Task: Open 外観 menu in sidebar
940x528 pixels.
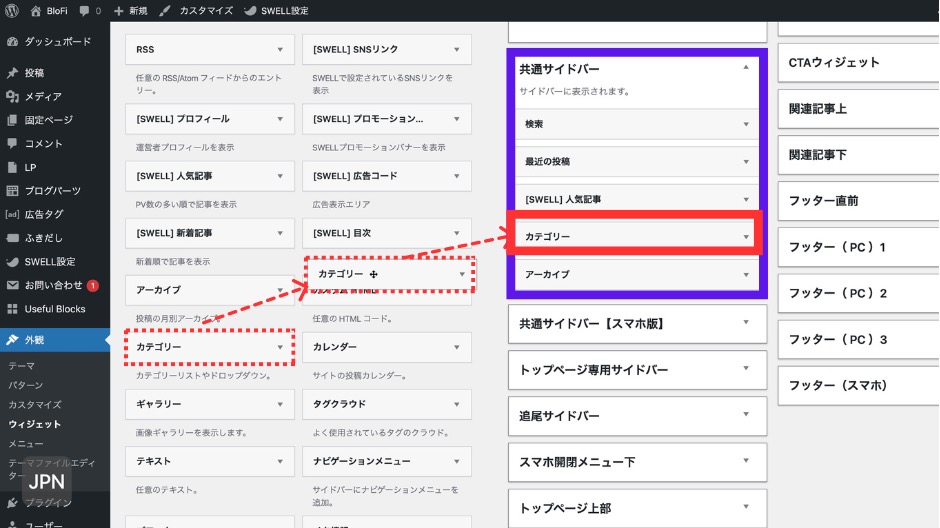Action: pos(55,340)
